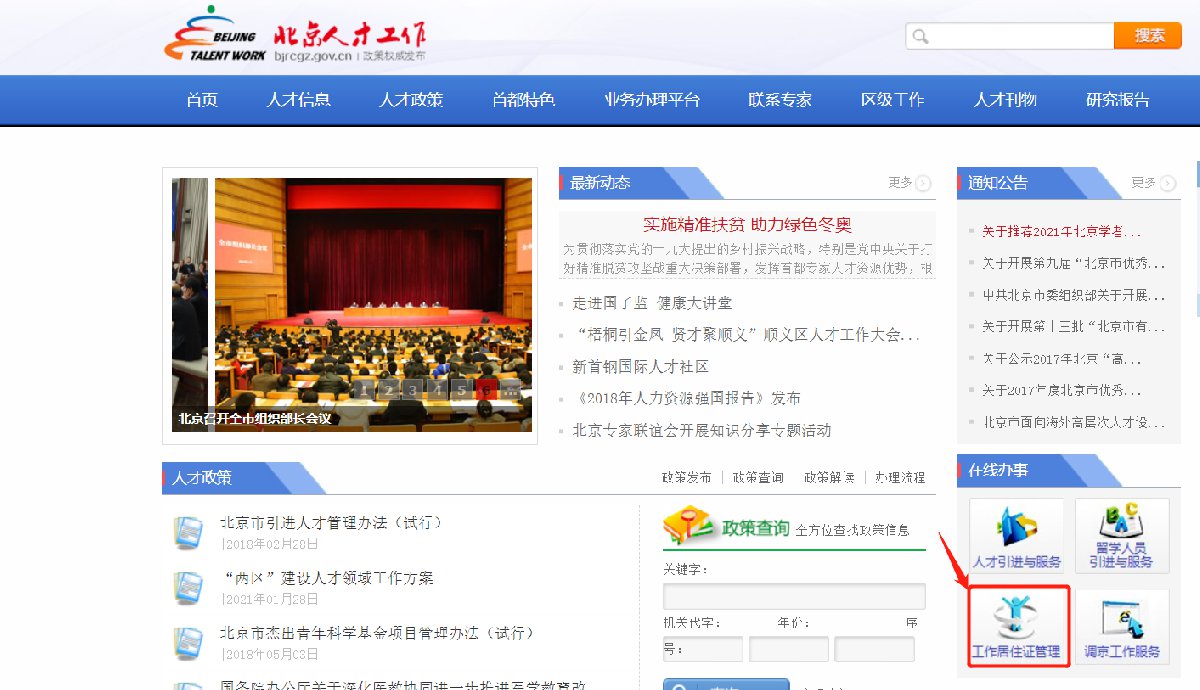Open 首页 in navigation bar
The image size is (1200, 690).
(x=202, y=100)
